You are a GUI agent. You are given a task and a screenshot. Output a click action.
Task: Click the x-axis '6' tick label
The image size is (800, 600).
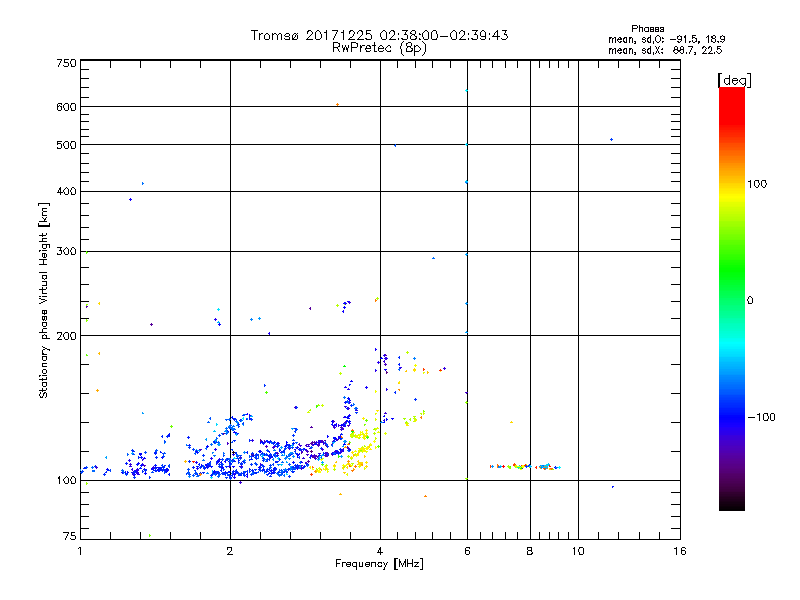(x=467, y=551)
